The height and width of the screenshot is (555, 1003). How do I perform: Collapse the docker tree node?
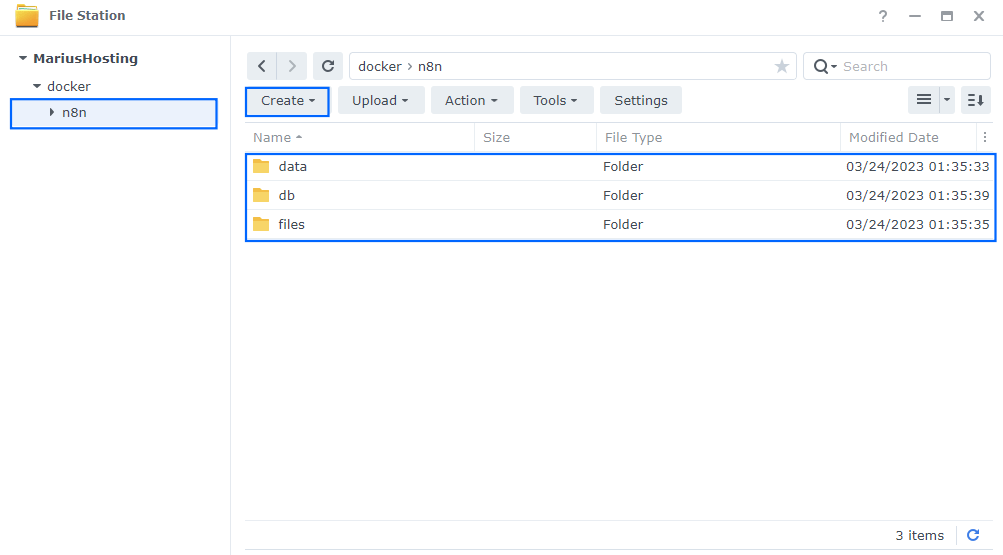point(37,86)
